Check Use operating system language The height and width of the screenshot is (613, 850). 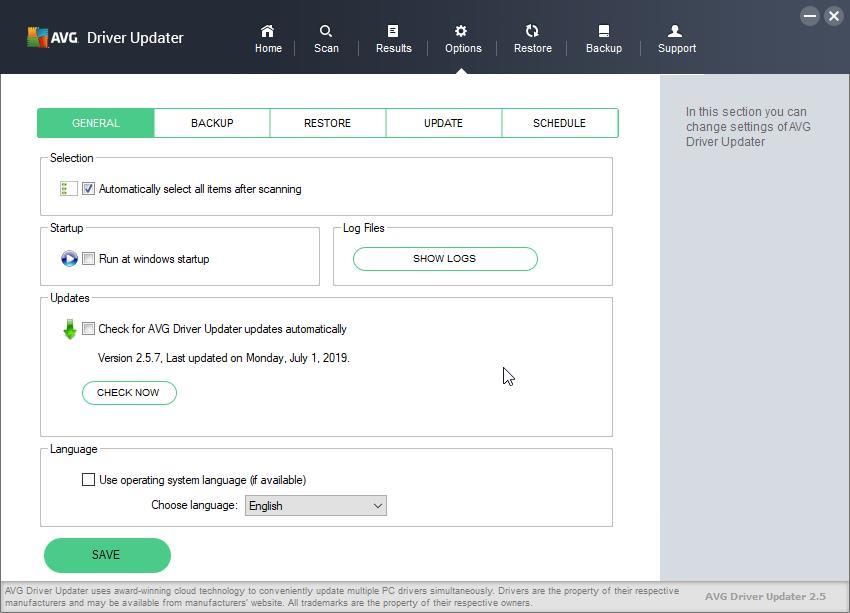(88, 480)
